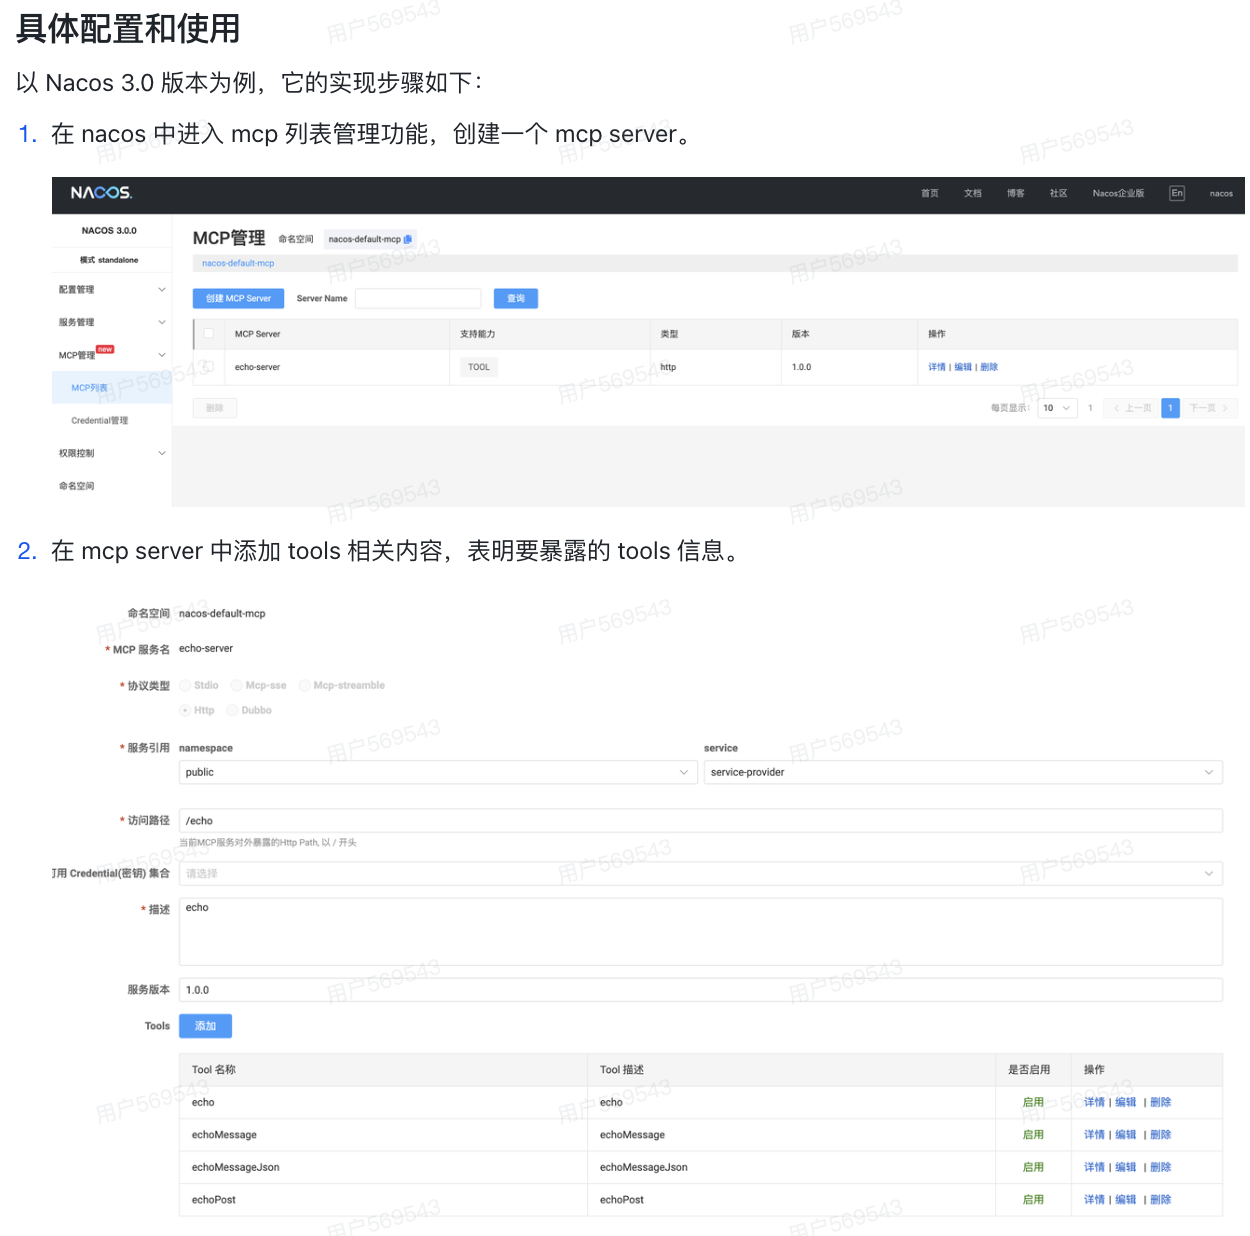
Task: Click 编辑 for the echoPost tool
Action: (1125, 1200)
